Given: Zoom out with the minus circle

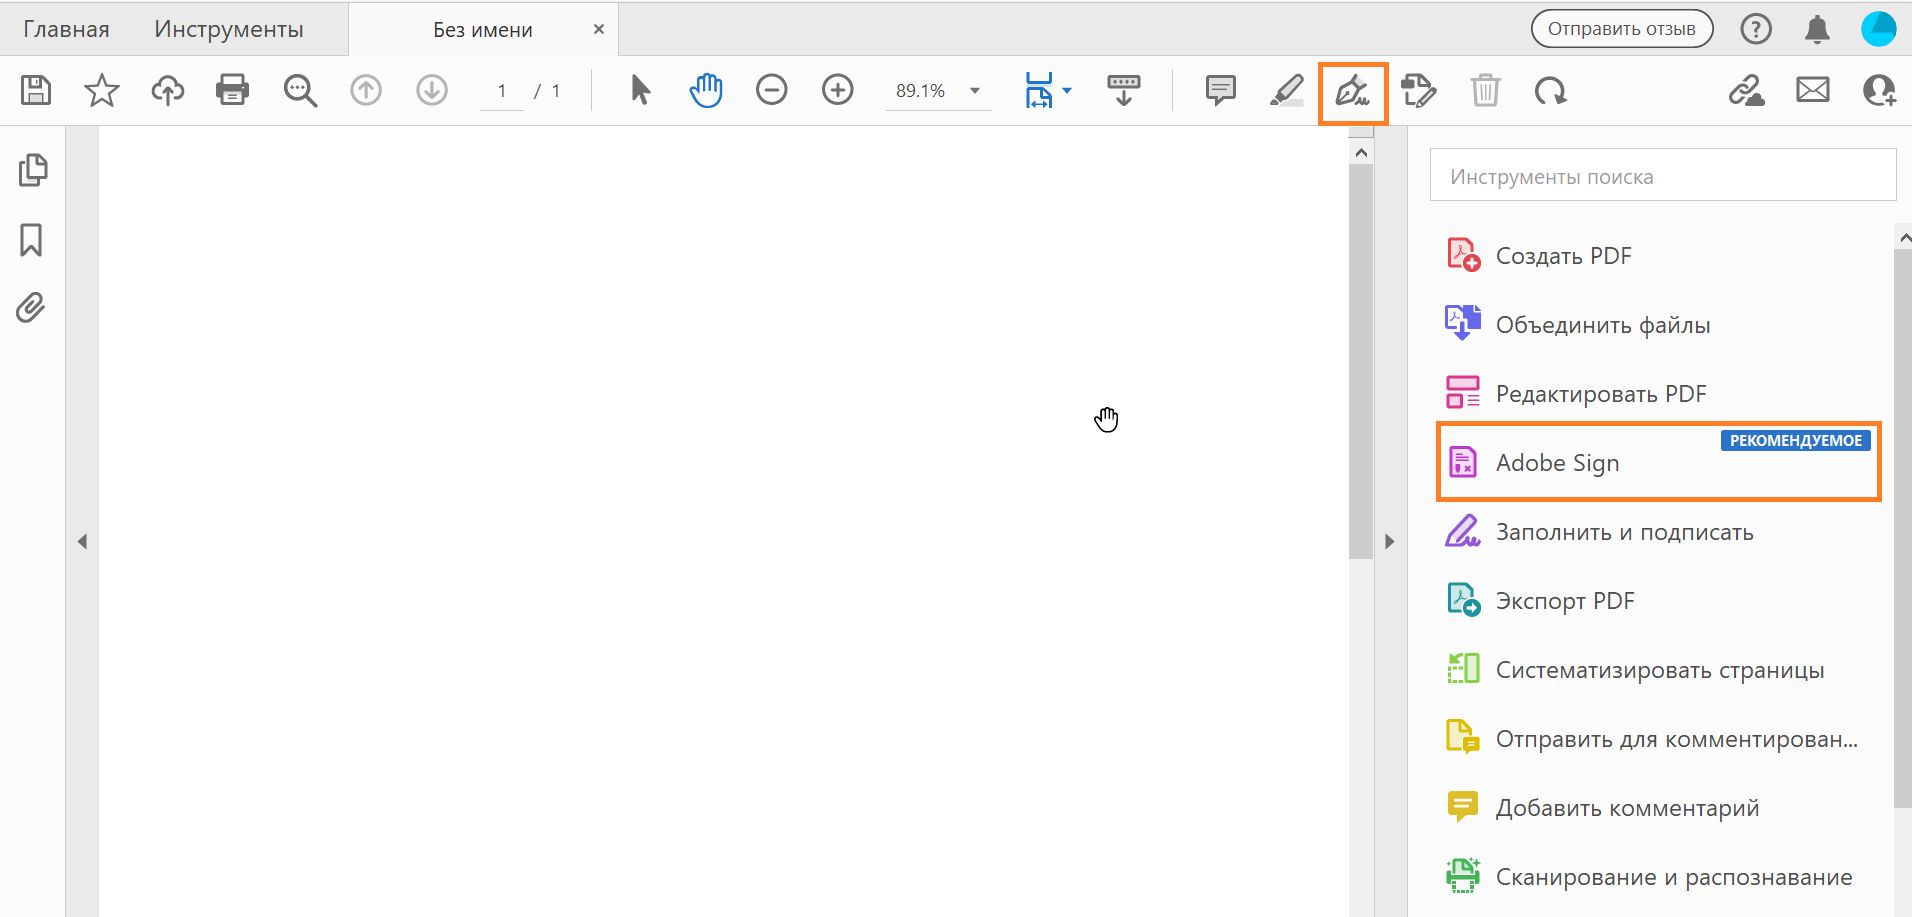Looking at the screenshot, I should click(772, 90).
